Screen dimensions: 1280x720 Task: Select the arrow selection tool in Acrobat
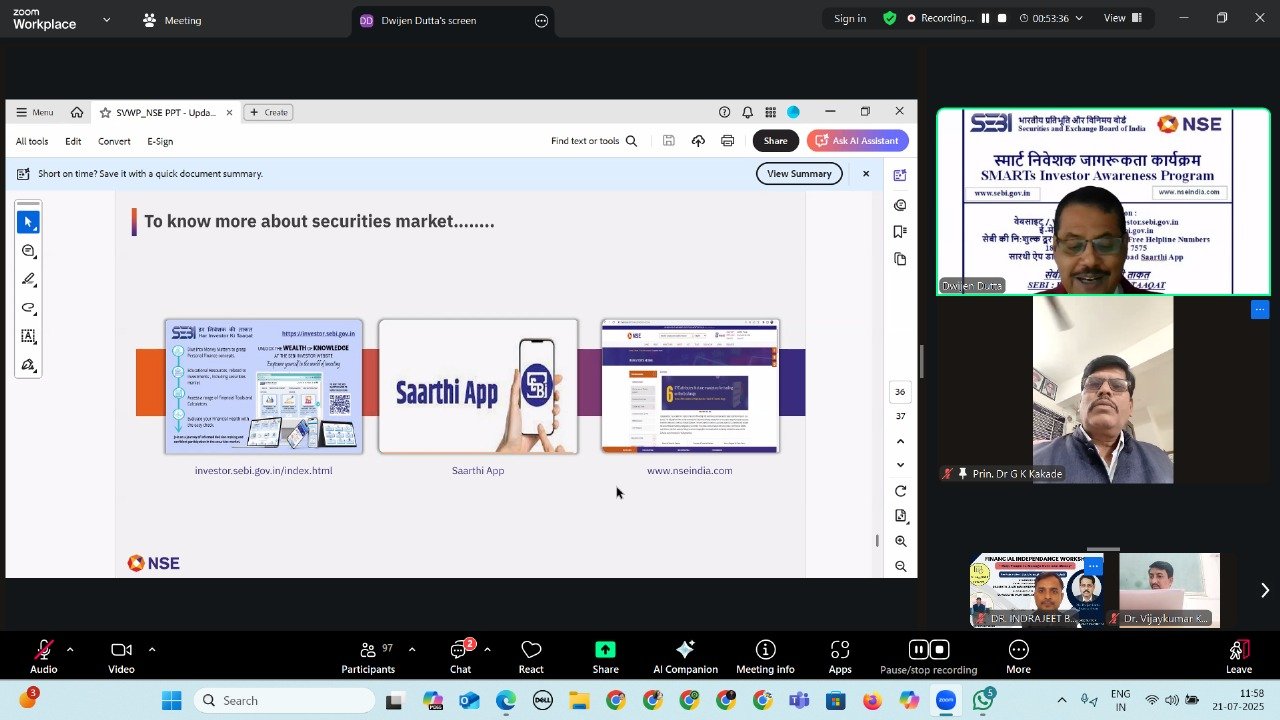(28, 222)
